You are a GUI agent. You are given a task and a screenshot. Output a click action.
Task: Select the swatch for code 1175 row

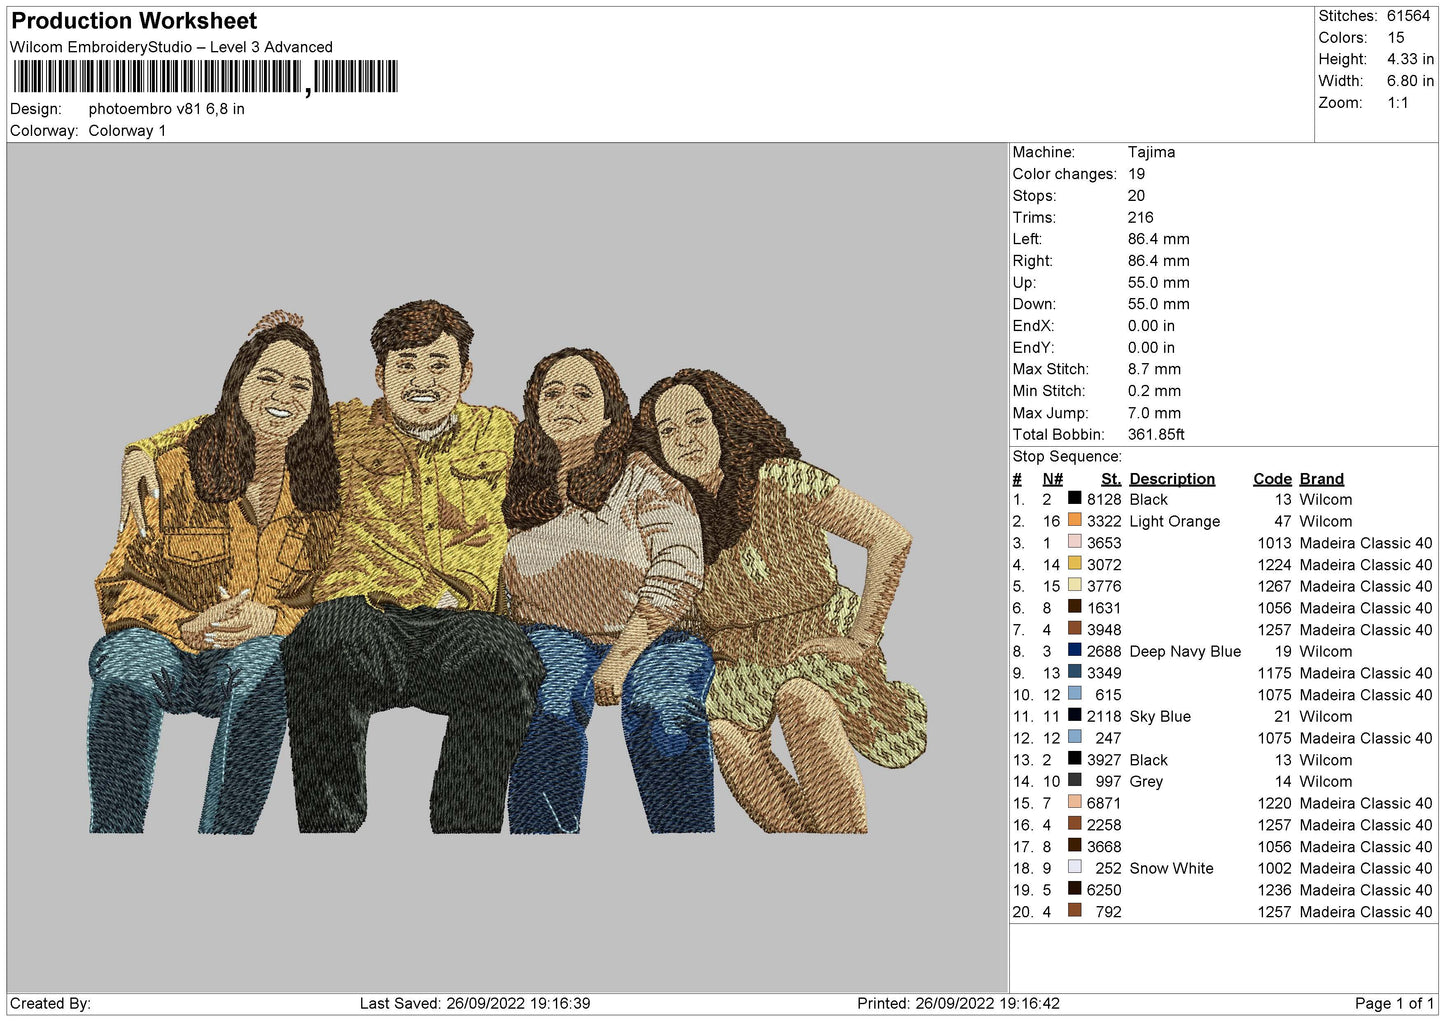(x=1074, y=672)
